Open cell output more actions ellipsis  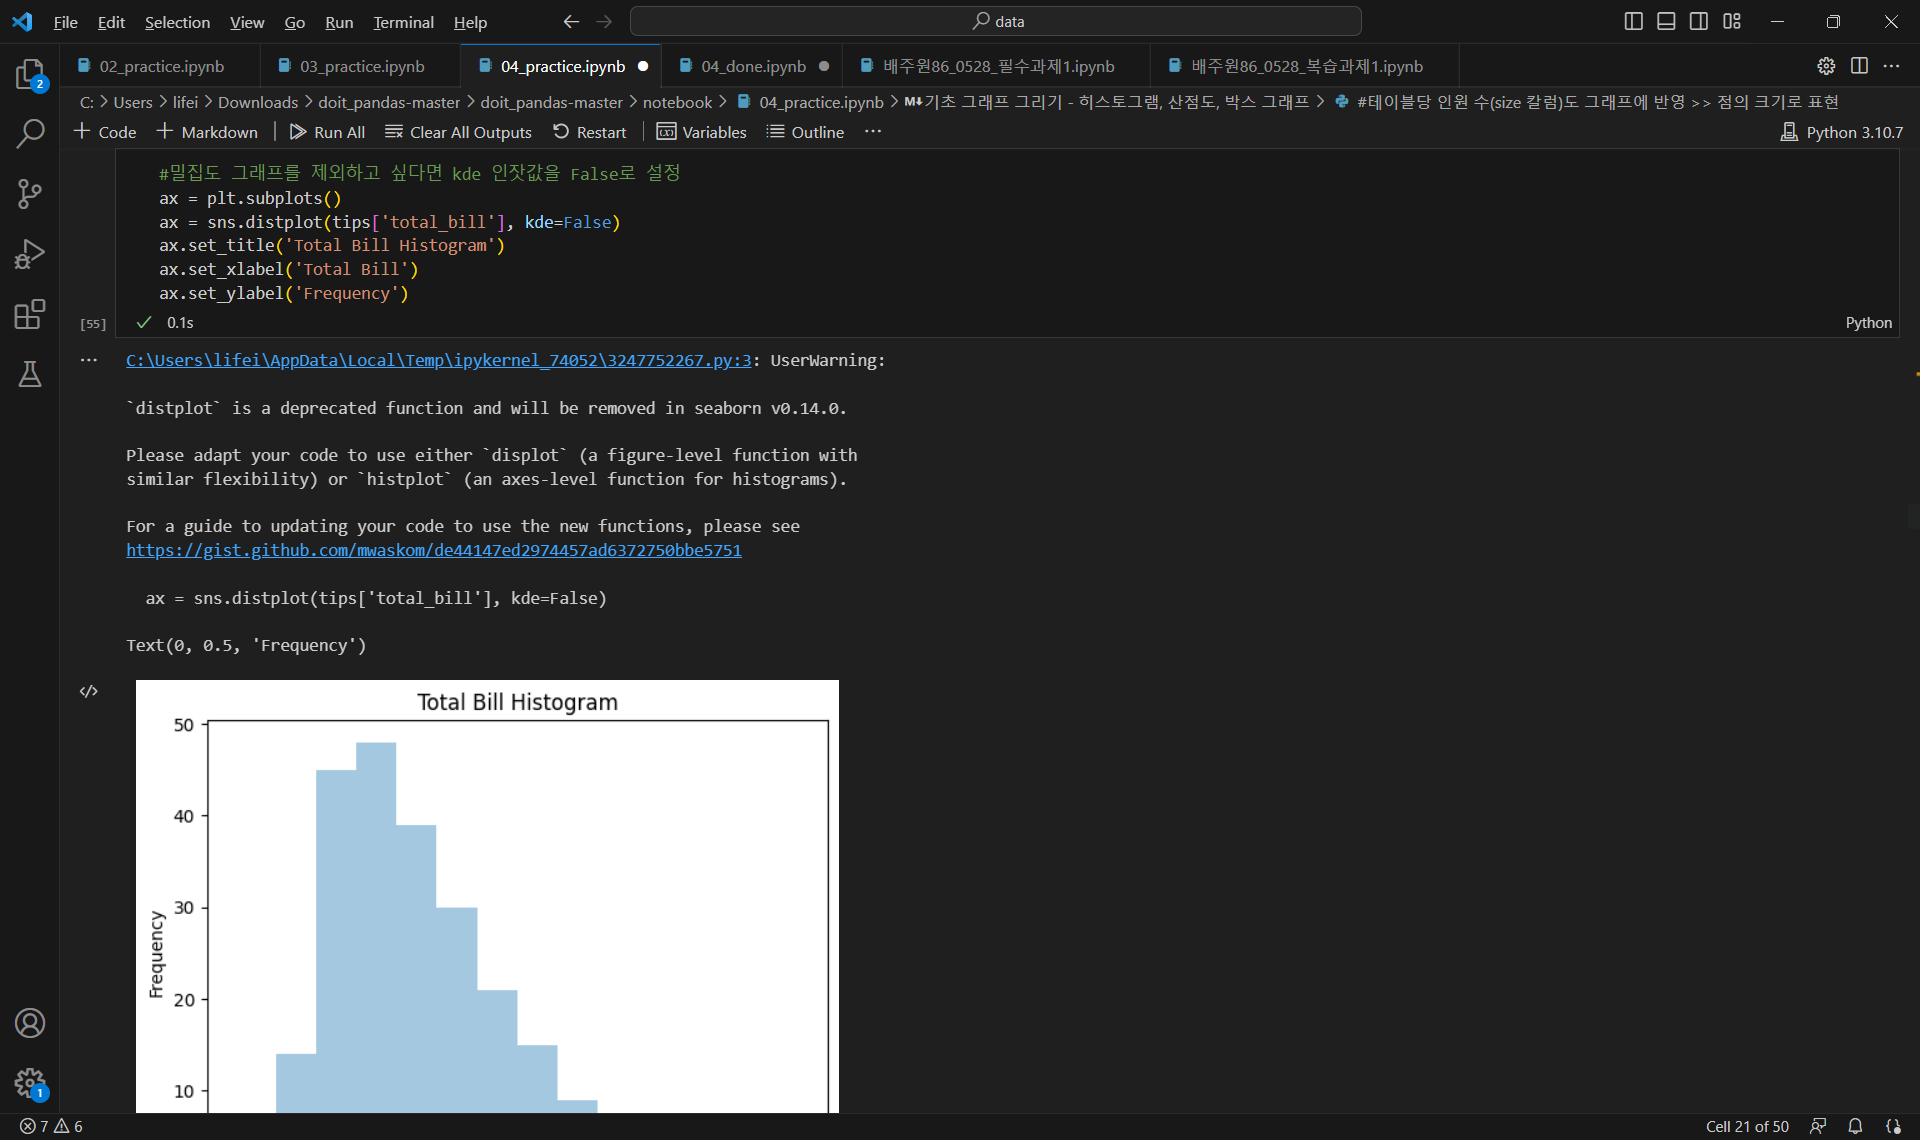[x=89, y=360]
